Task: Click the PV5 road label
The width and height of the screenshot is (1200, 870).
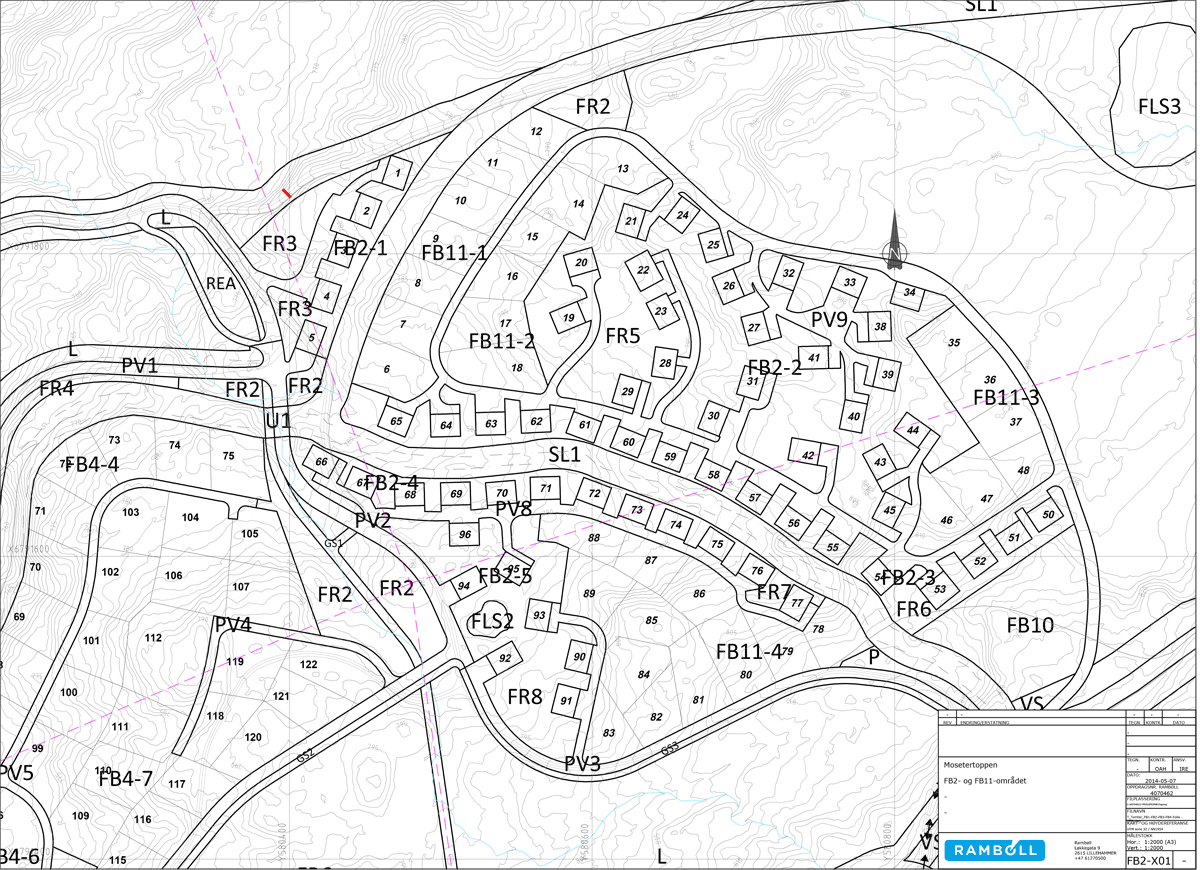Action: tap(16, 772)
